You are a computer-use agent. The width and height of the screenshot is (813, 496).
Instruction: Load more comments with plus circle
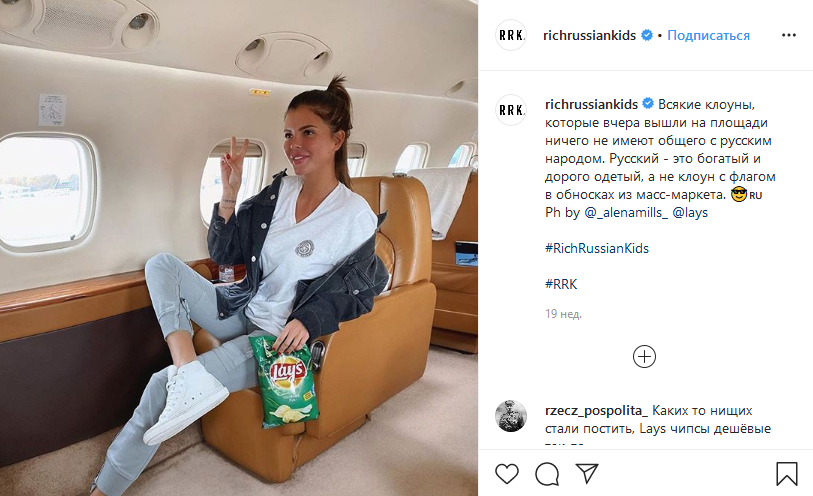click(x=644, y=357)
